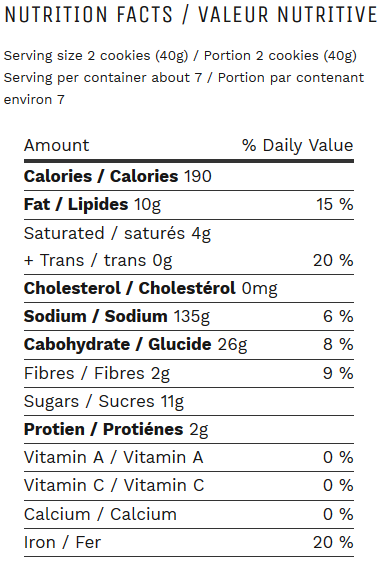Click the Saturated / saturés 4g line

[117, 234]
